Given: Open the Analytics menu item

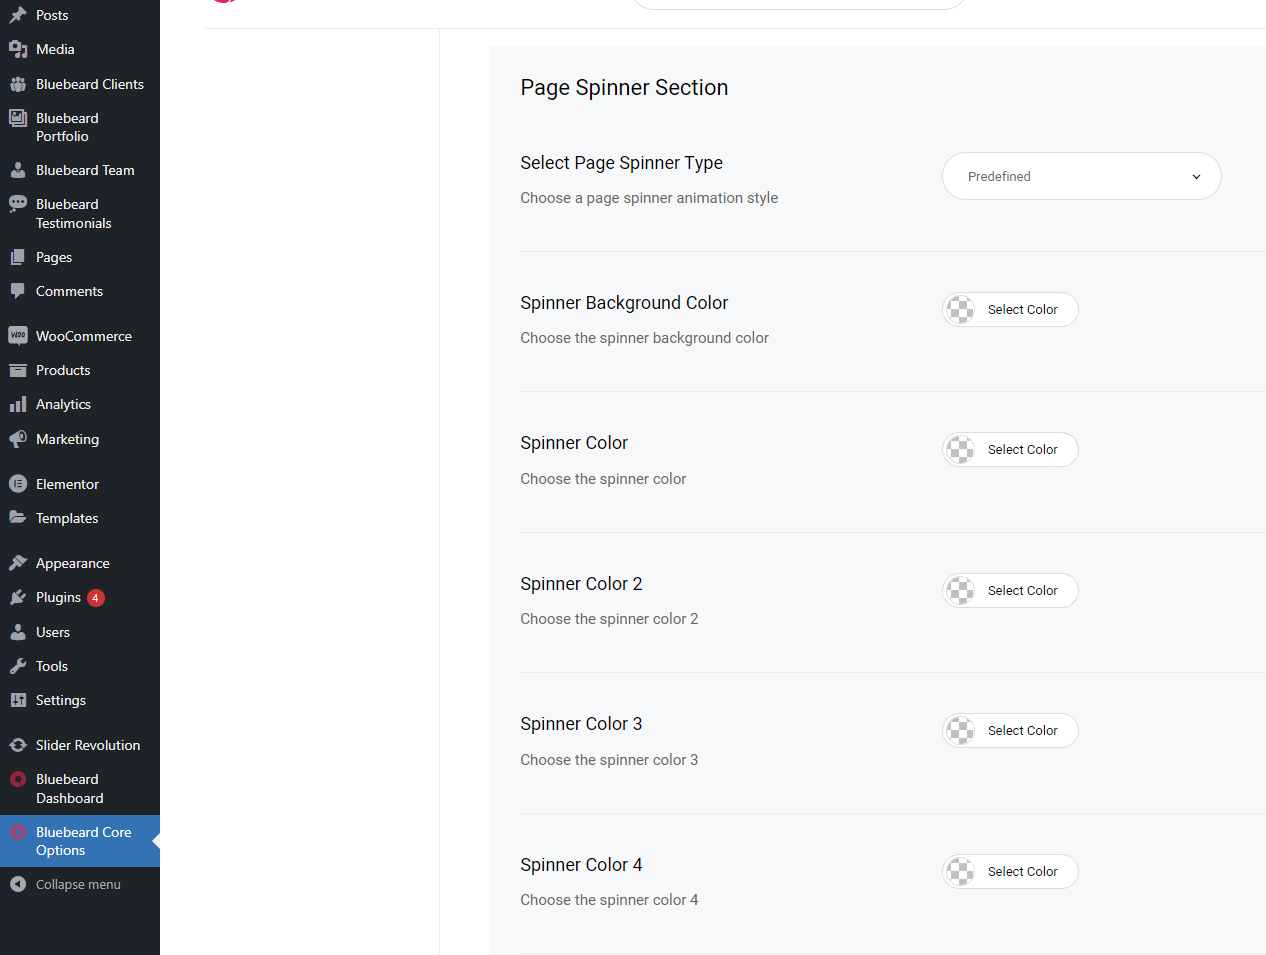Looking at the screenshot, I should [x=80, y=404].
